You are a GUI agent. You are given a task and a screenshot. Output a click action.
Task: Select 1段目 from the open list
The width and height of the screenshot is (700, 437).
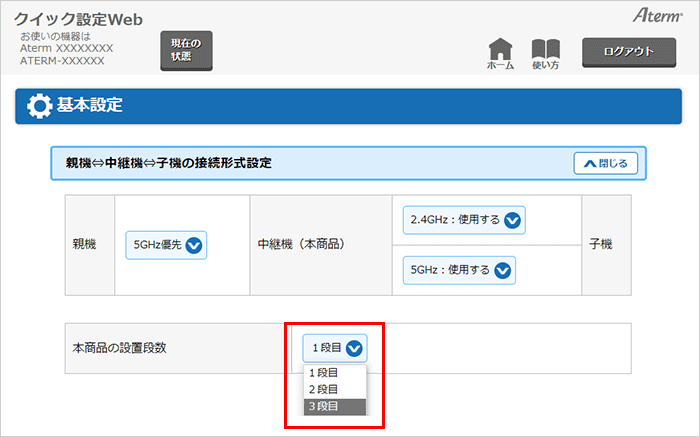coord(324,373)
